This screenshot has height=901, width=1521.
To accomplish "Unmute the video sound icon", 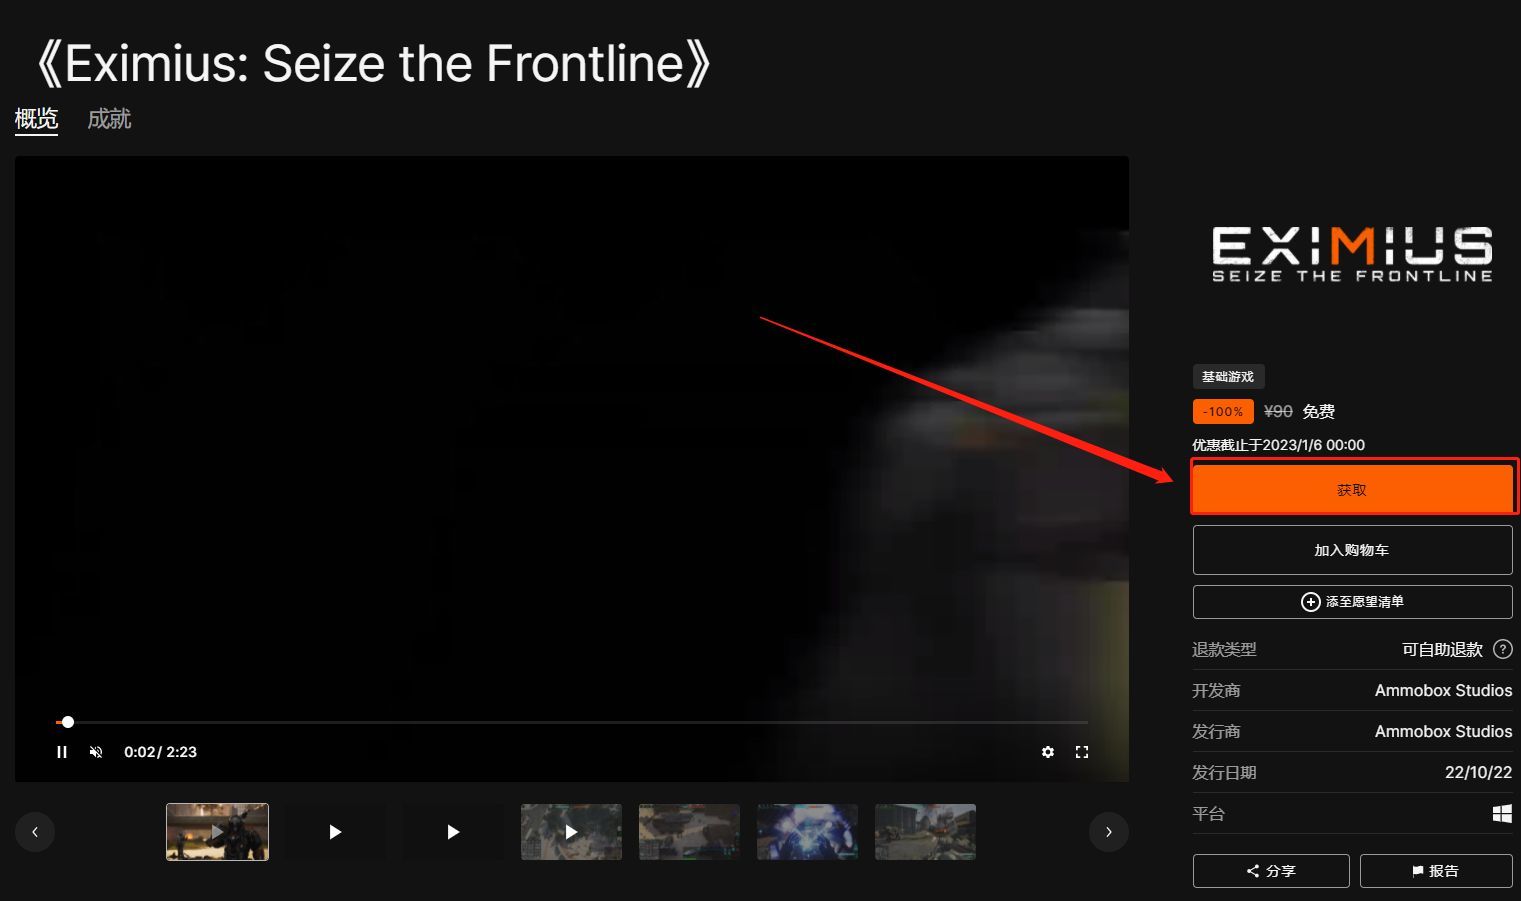I will point(96,752).
